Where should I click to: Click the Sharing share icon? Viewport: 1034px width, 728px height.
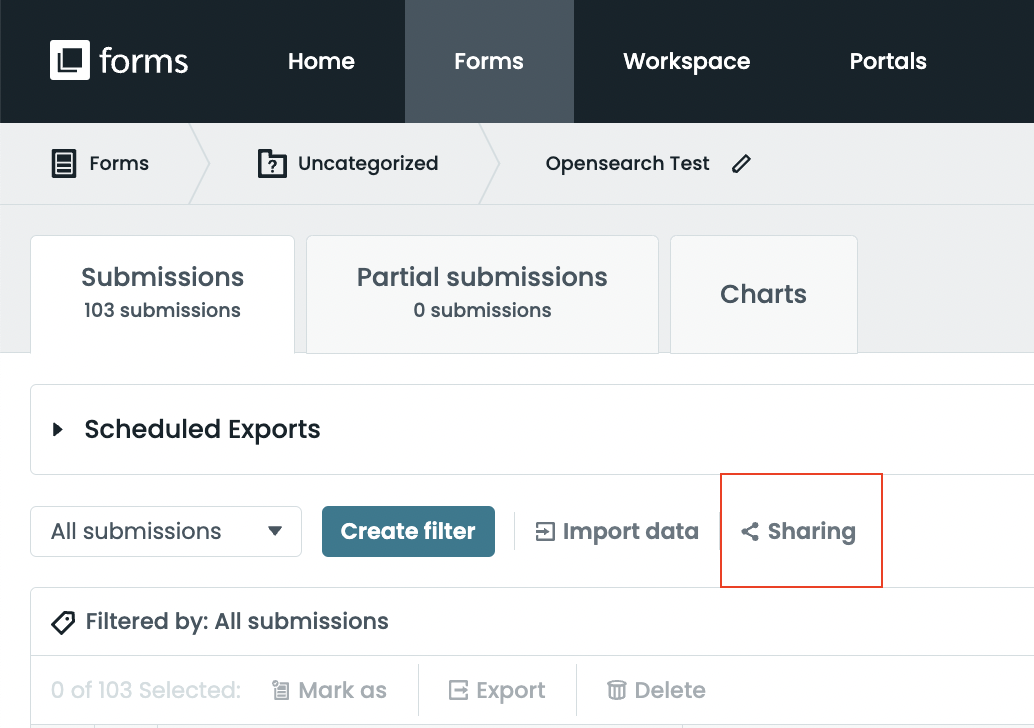(750, 532)
